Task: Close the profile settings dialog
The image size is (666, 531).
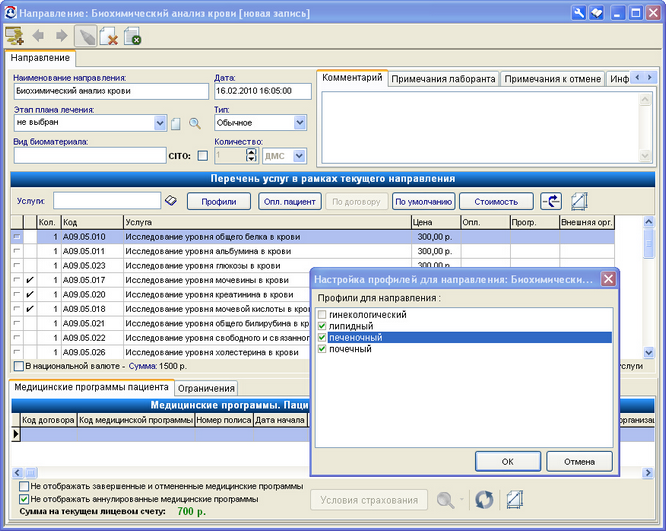Action: coord(608,279)
